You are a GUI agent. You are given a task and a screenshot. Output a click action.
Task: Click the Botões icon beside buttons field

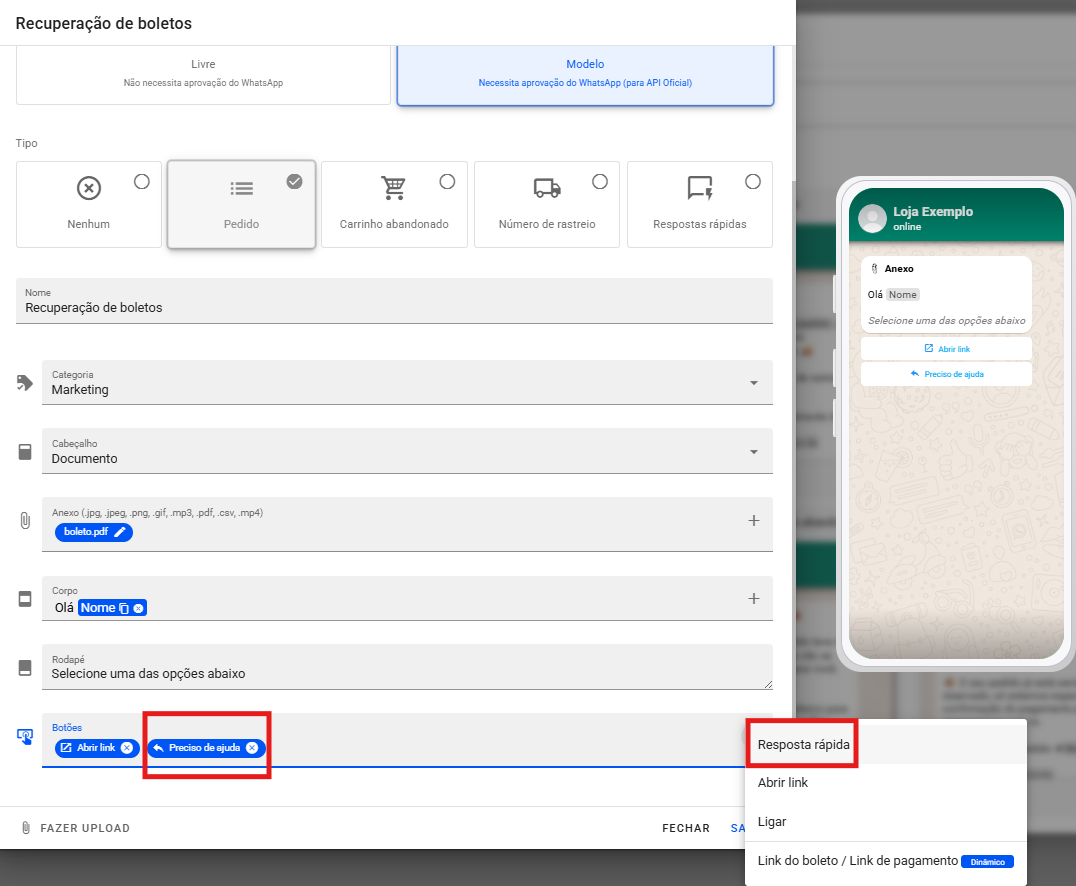pos(25,736)
